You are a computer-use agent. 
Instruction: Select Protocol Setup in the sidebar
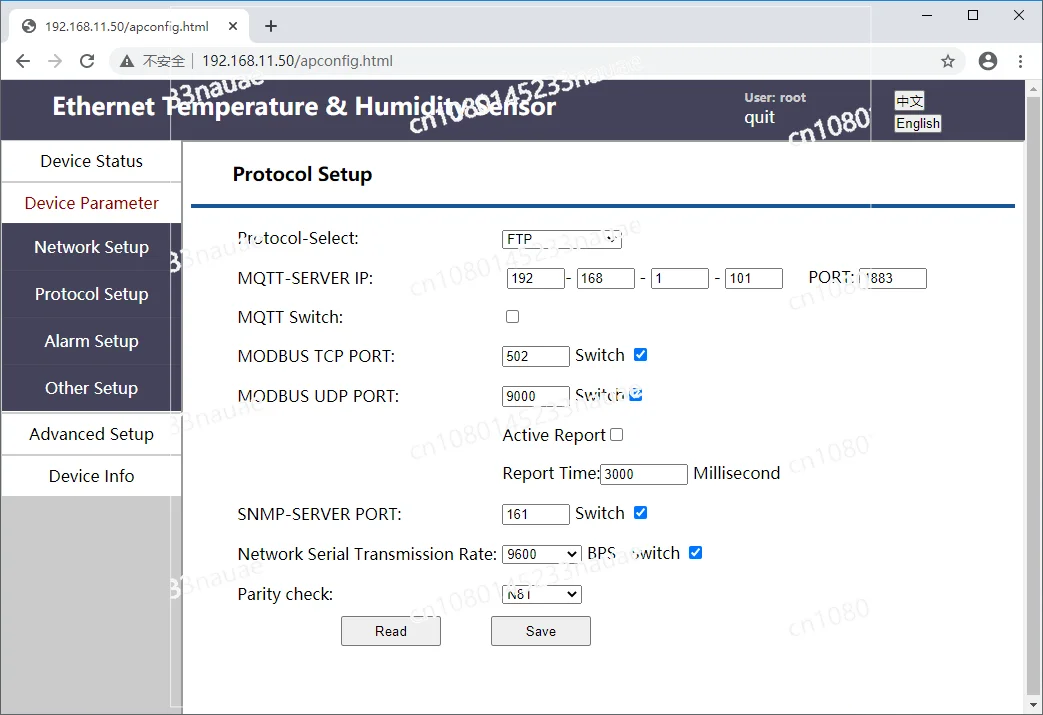[x=91, y=294]
